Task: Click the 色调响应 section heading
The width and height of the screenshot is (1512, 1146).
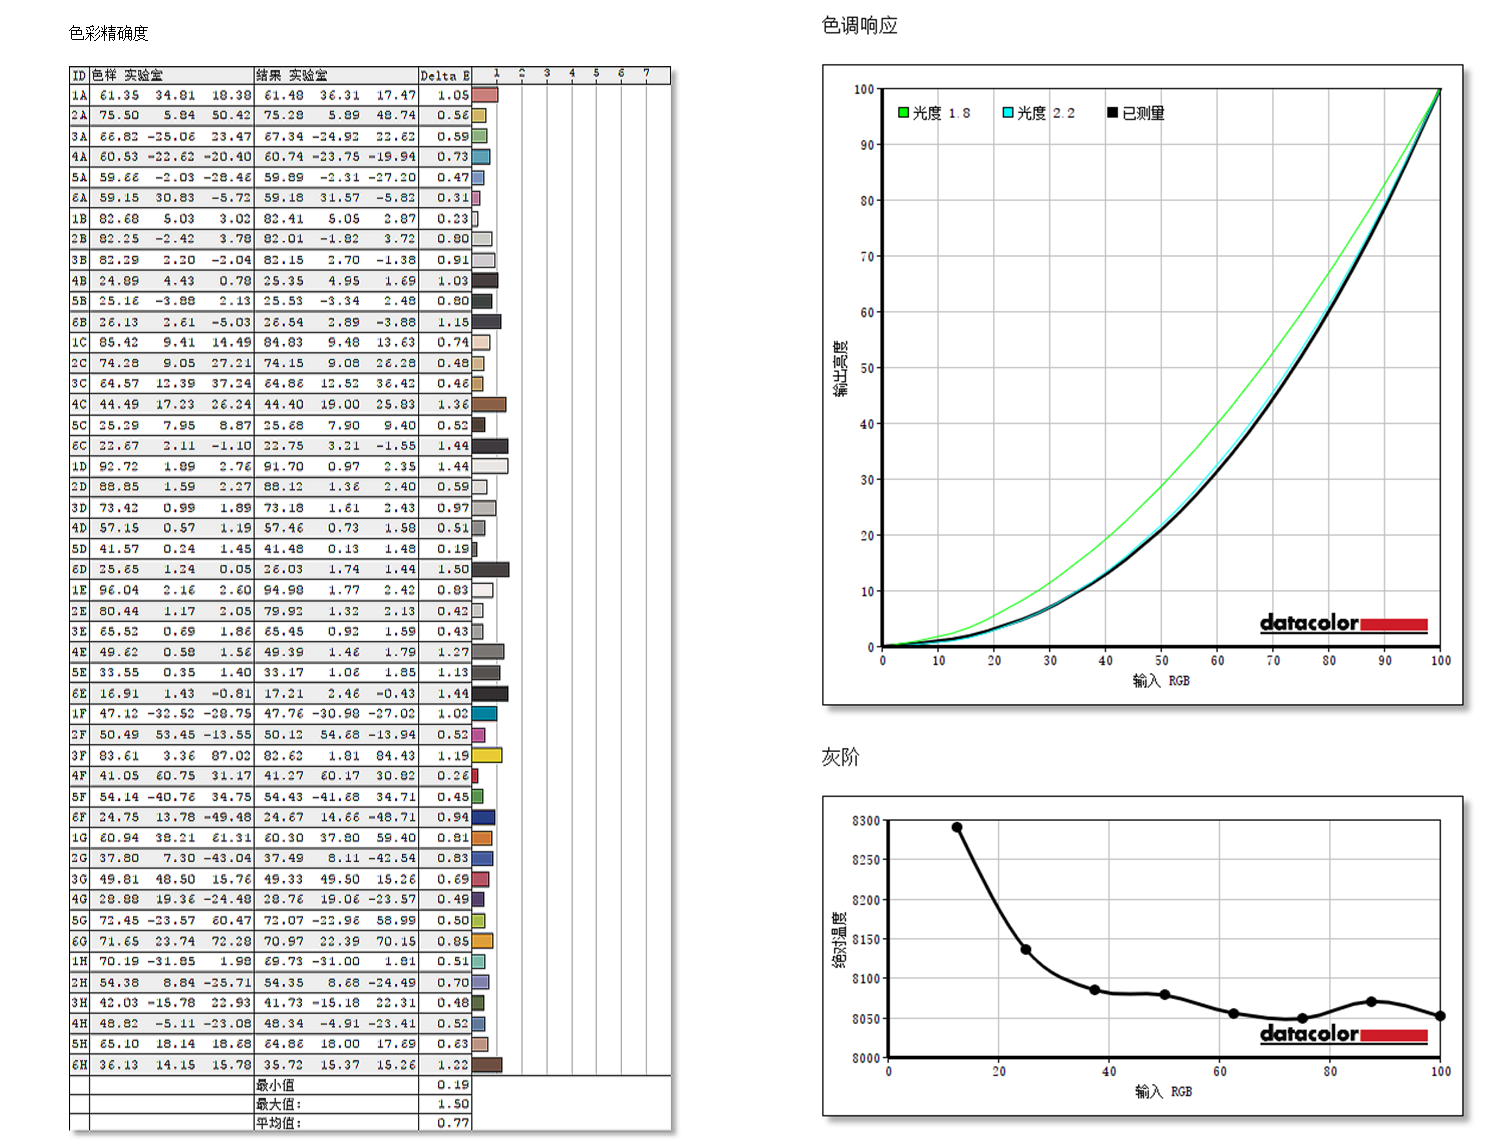Action: (x=859, y=25)
